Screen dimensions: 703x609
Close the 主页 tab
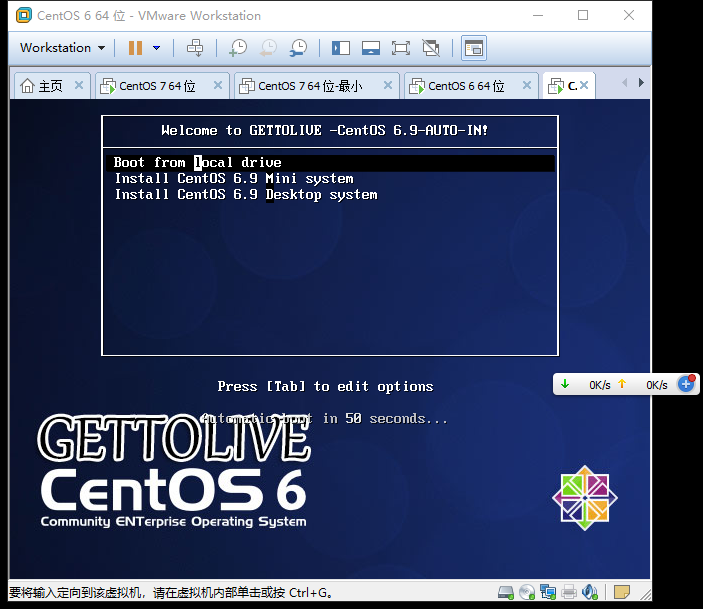click(79, 85)
